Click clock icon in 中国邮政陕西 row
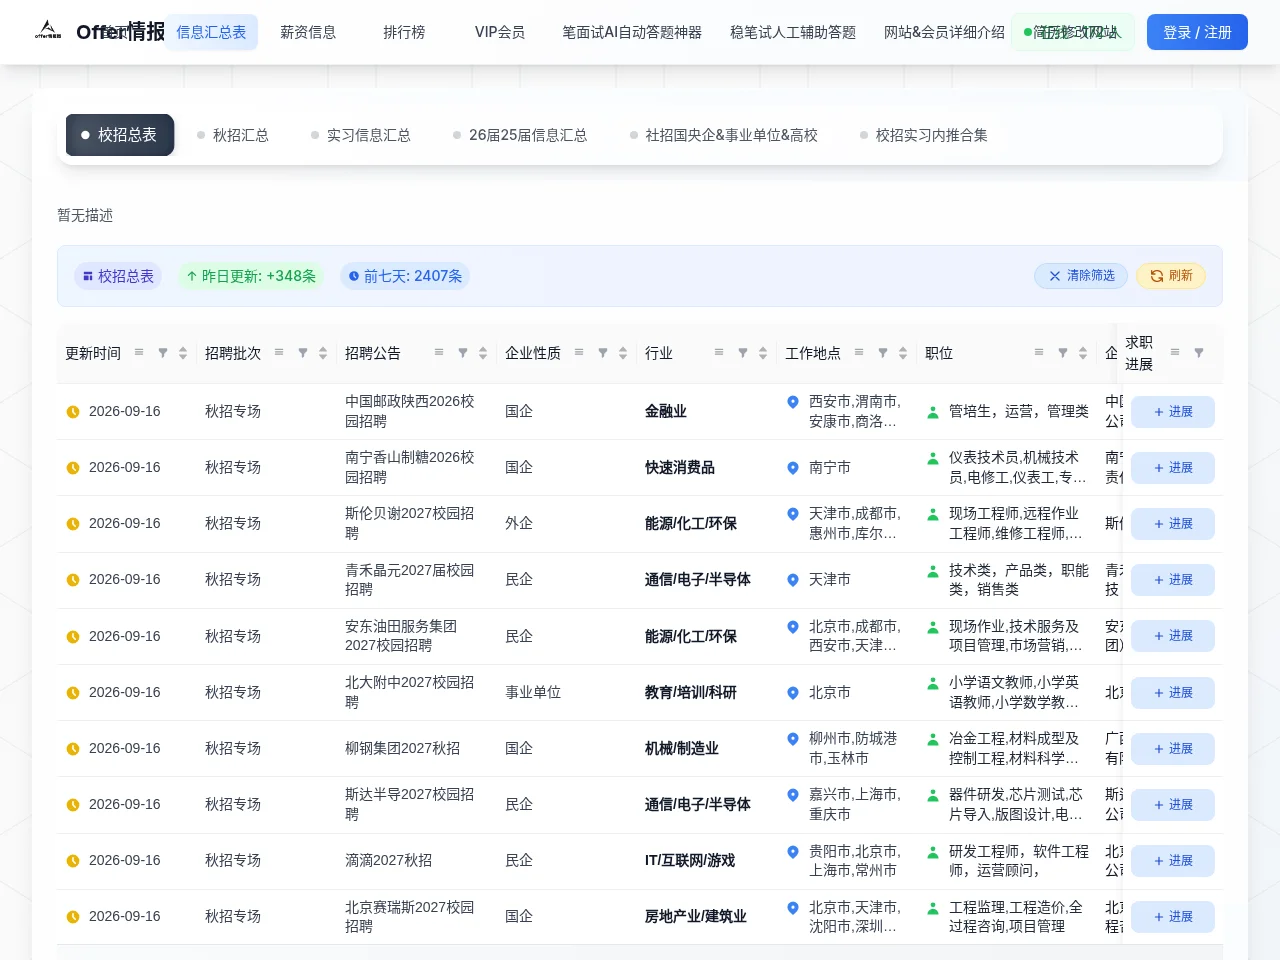 [x=73, y=412]
